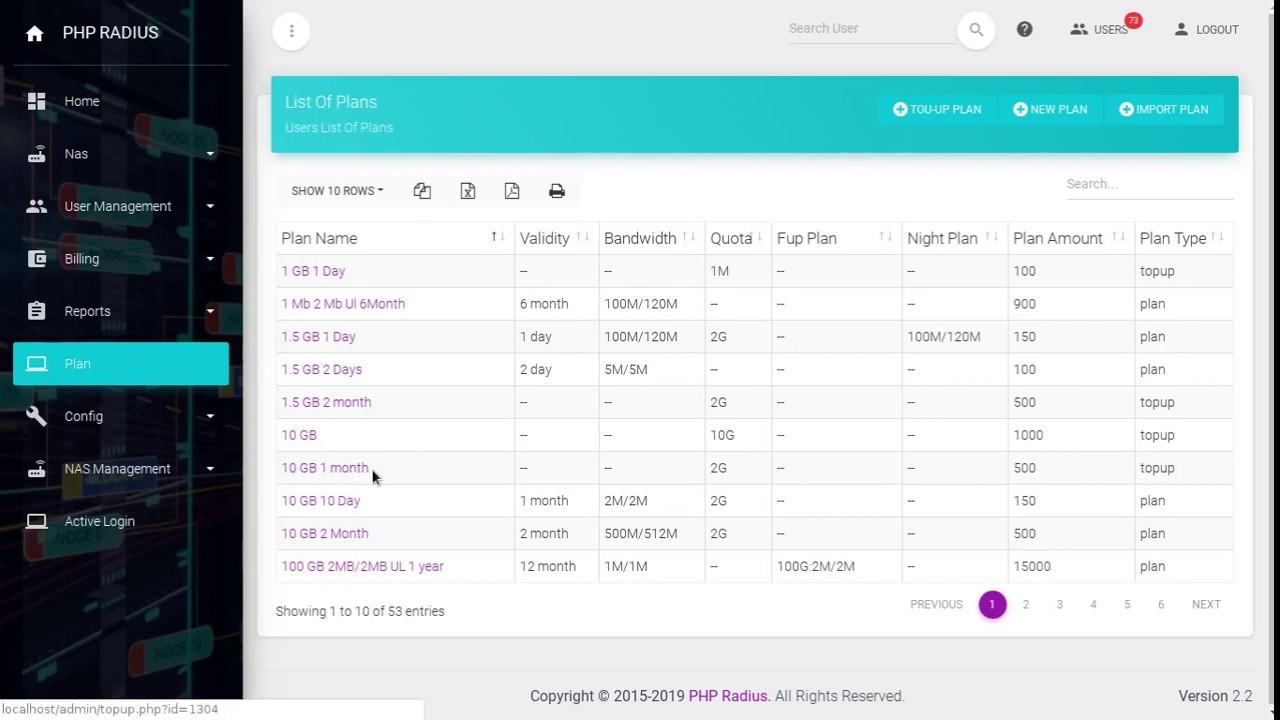Go to page 2 of plans
This screenshot has height=720, width=1280.
pos(1025,604)
